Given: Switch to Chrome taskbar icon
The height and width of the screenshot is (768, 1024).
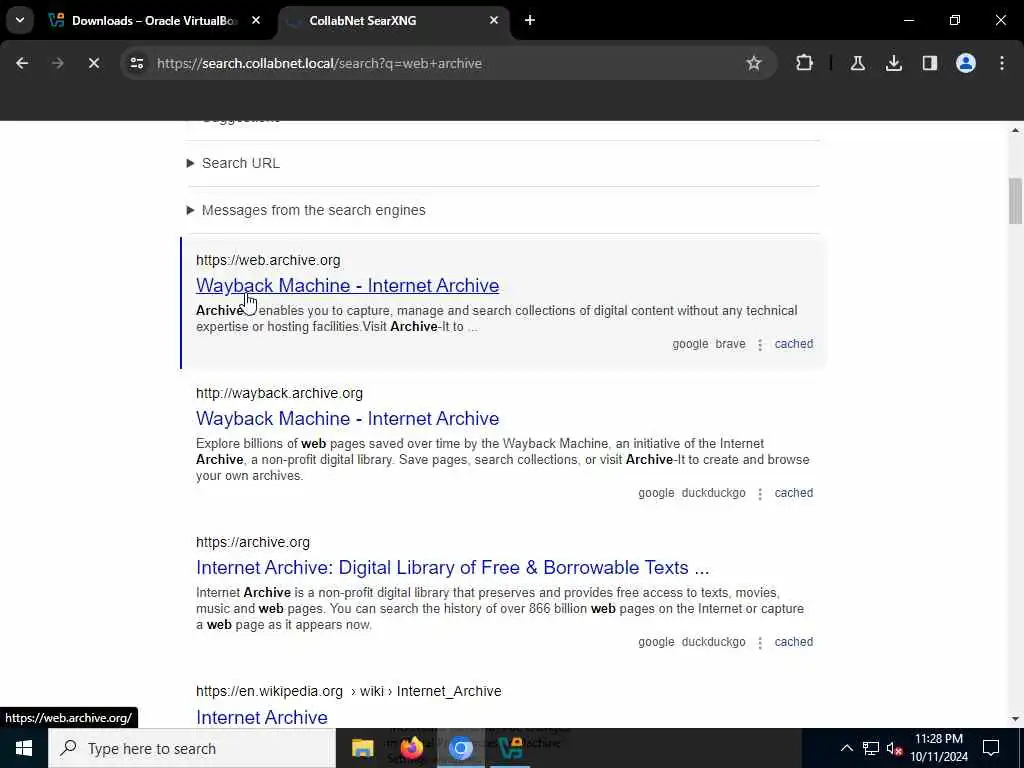Looking at the screenshot, I should click(x=460, y=748).
